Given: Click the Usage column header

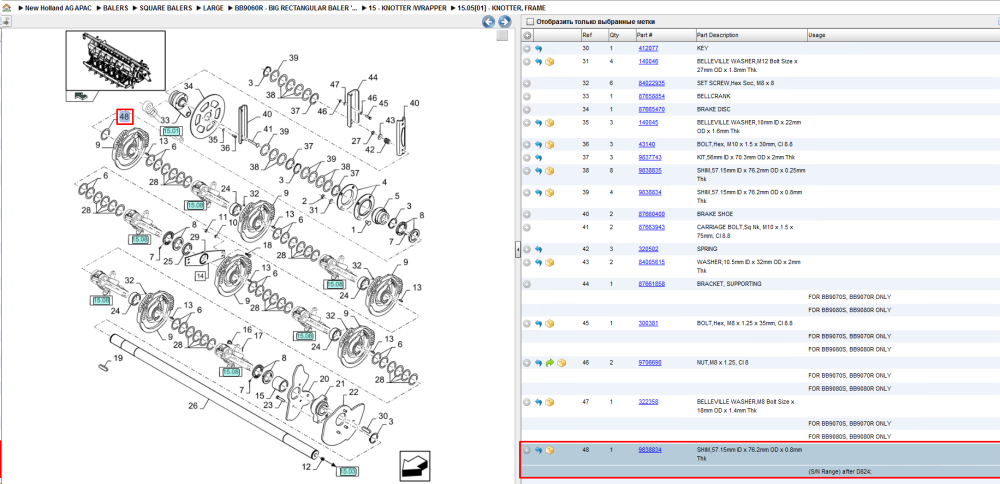Looking at the screenshot, I should tap(816, 35).
